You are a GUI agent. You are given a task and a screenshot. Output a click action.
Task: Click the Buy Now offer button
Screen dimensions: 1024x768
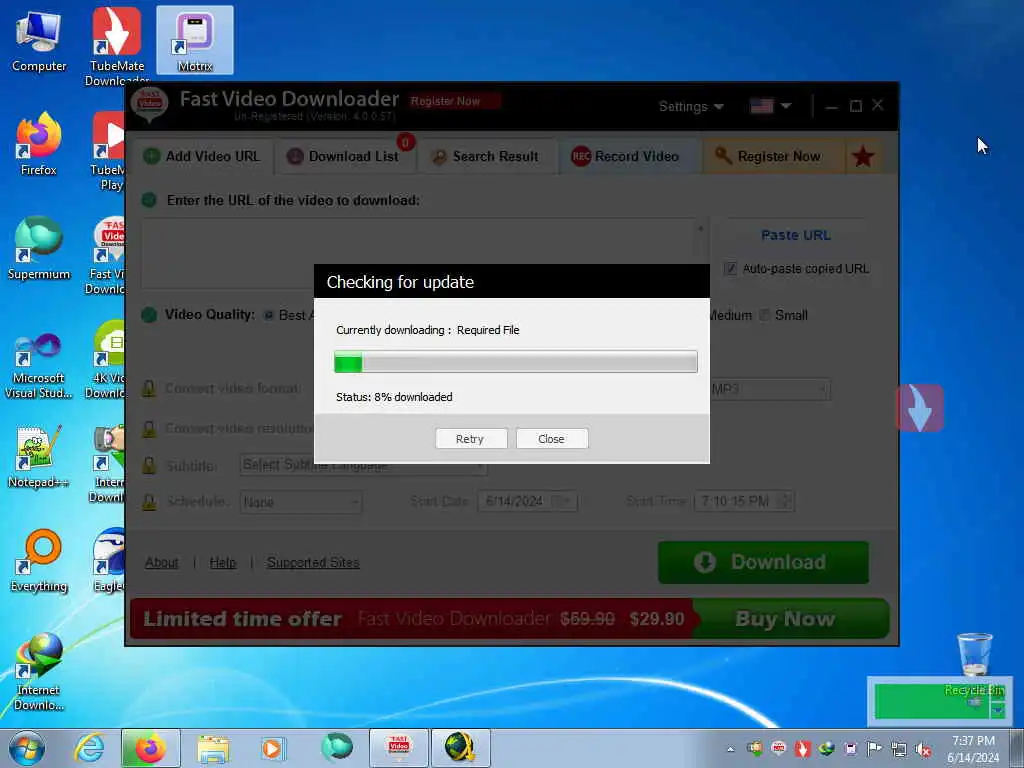(x=790, y=618)
